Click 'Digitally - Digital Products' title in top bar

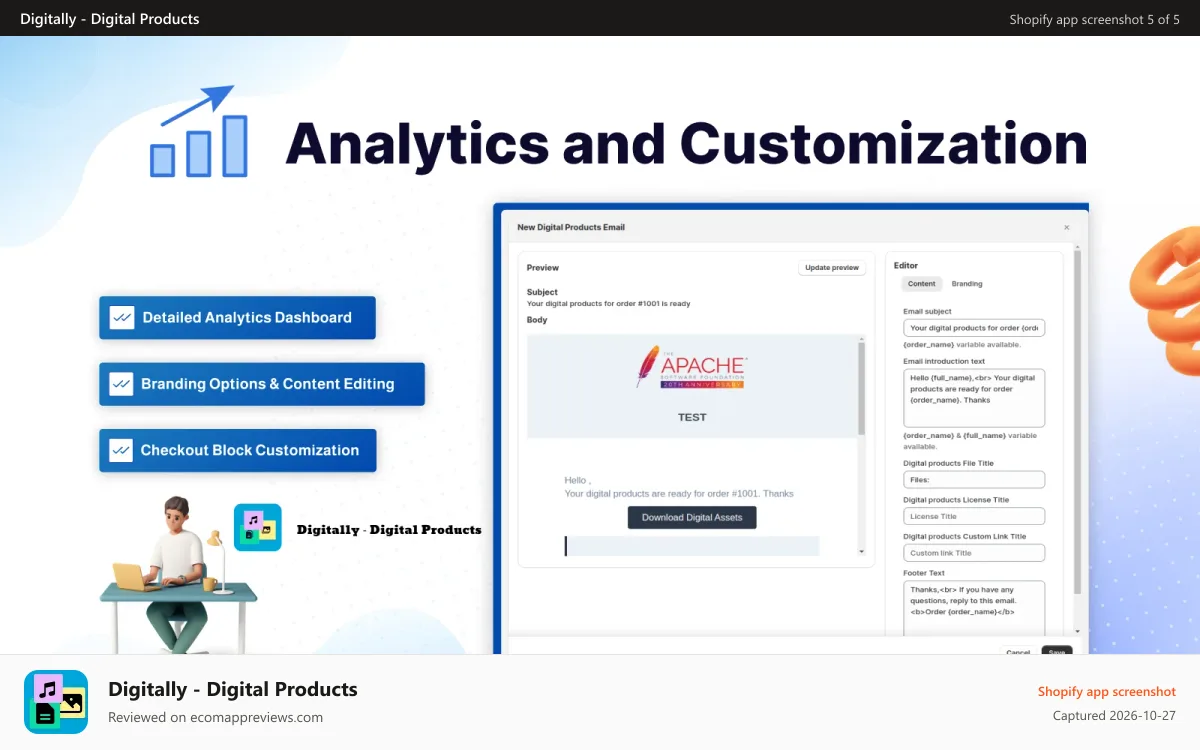[110, 18]
